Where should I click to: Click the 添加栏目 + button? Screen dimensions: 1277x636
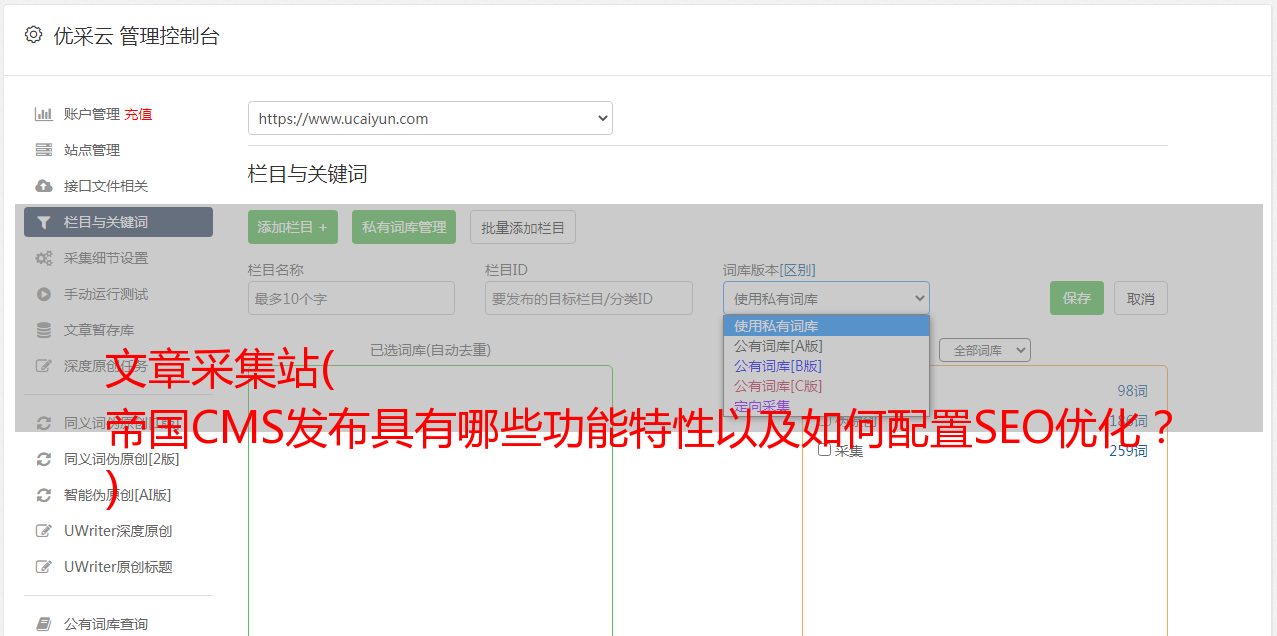293,227
